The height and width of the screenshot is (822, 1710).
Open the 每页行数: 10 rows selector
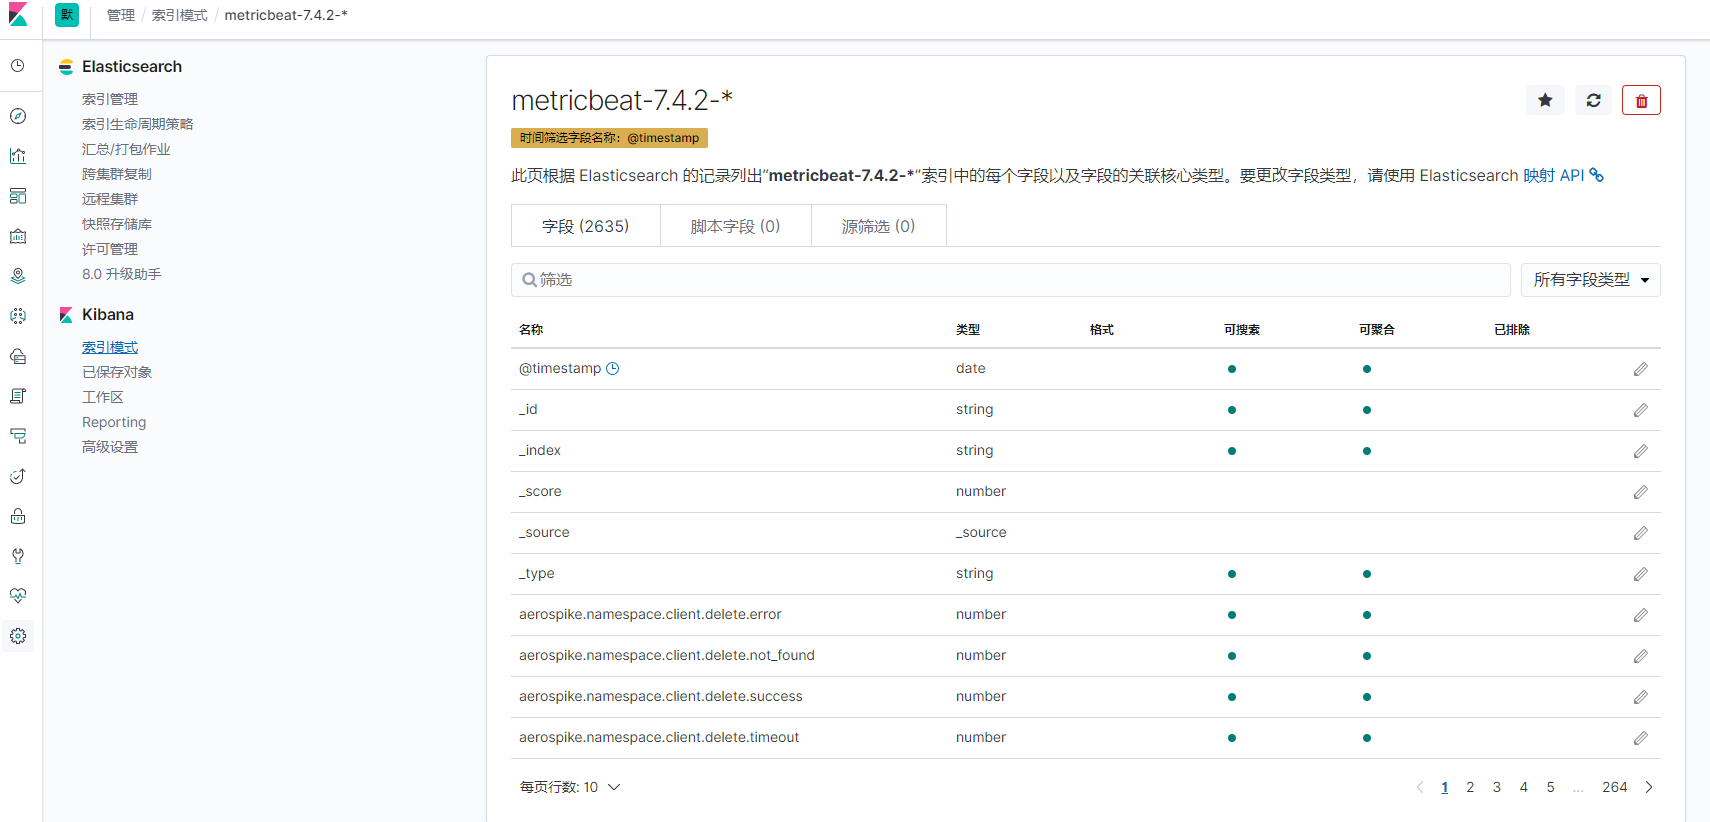point(570,787)
